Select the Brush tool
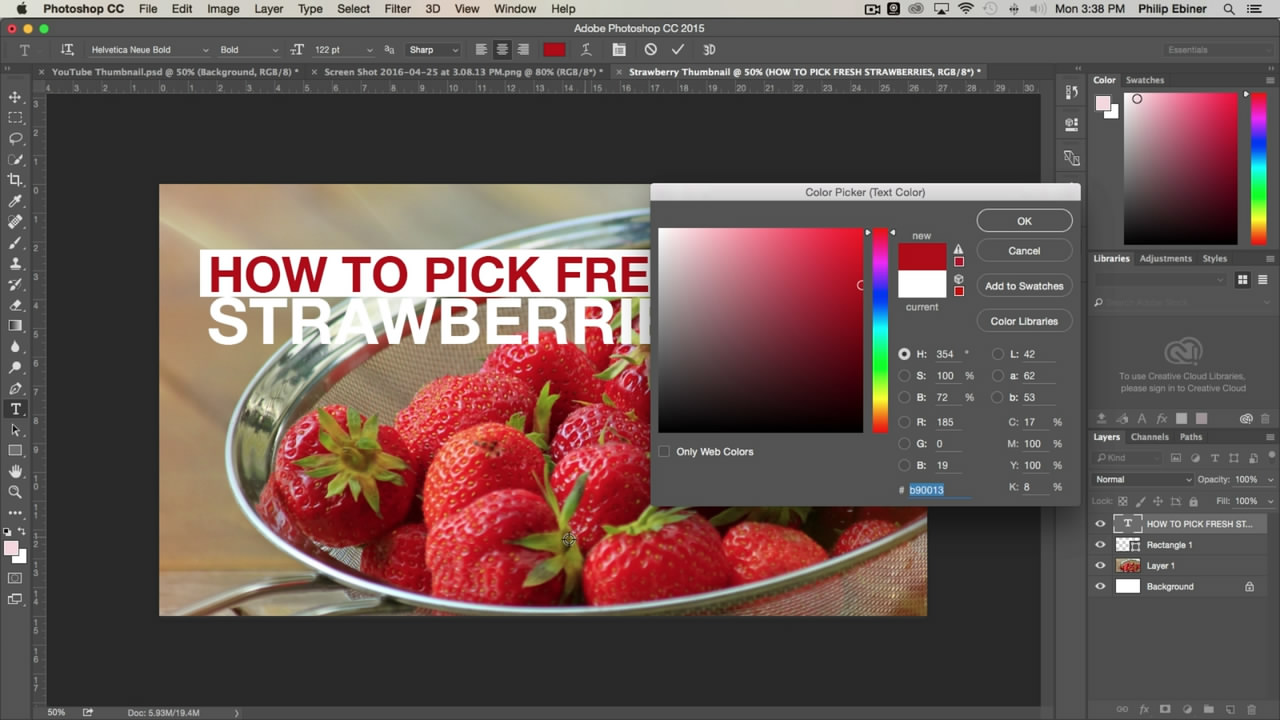 [x=15, y=243]
